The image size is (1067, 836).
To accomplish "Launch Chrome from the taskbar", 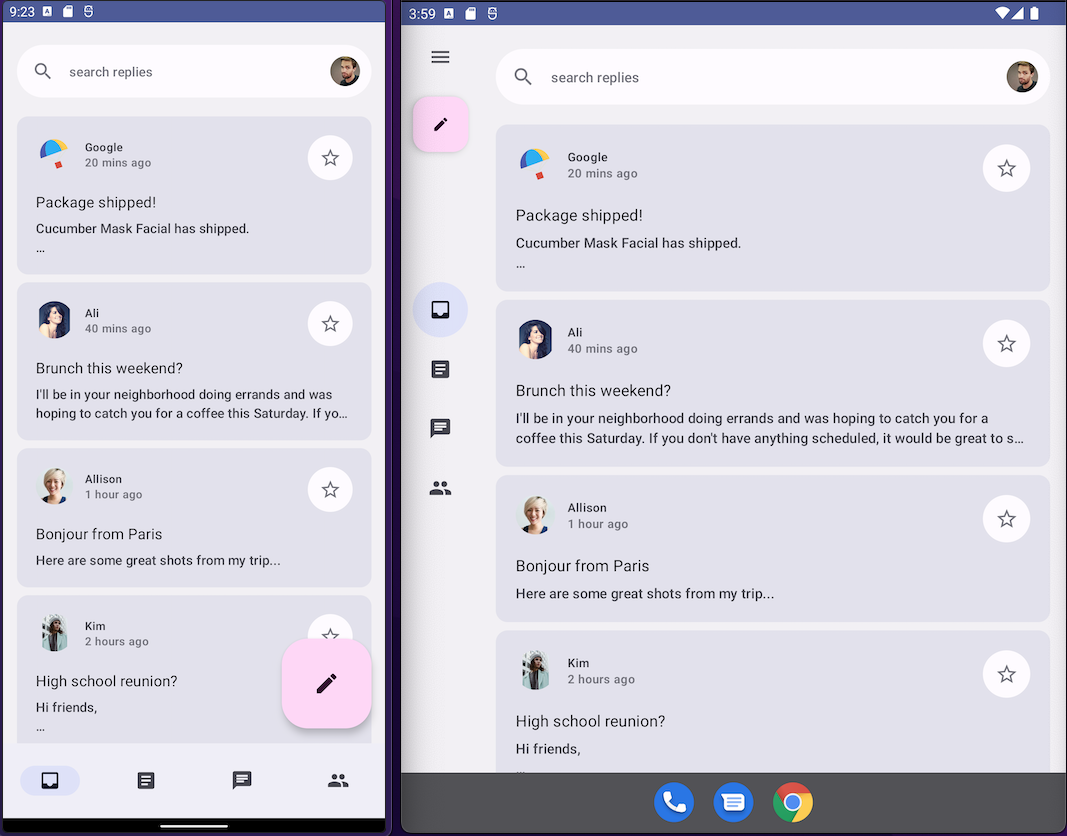I will click(x=792, y=802).
